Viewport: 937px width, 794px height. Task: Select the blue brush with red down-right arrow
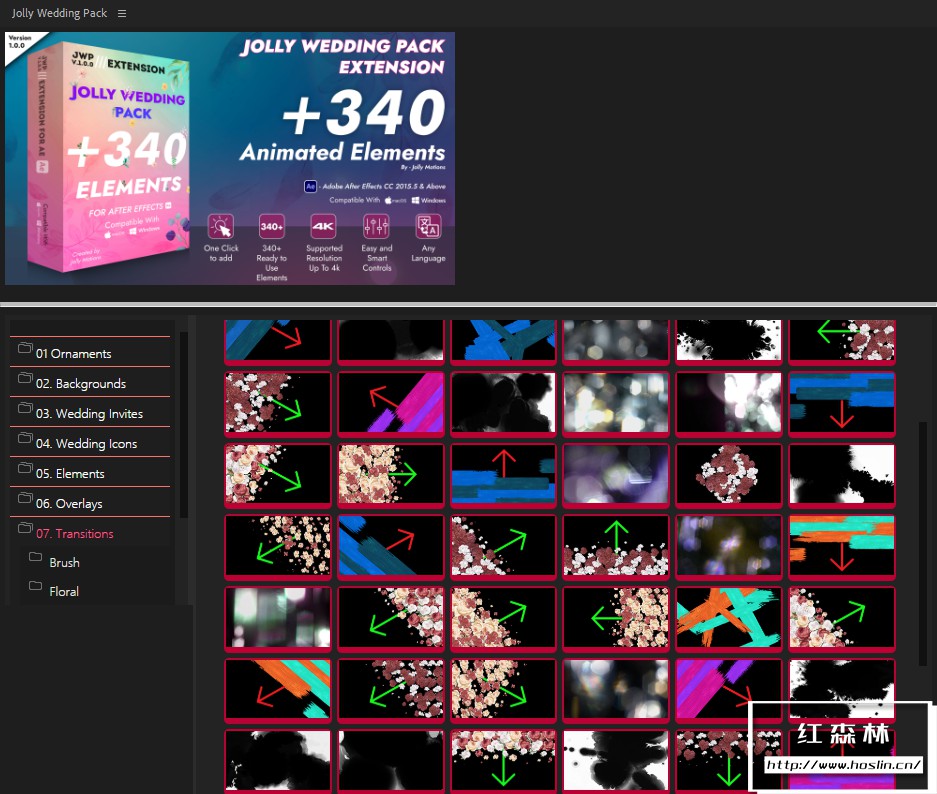(278, 341)
